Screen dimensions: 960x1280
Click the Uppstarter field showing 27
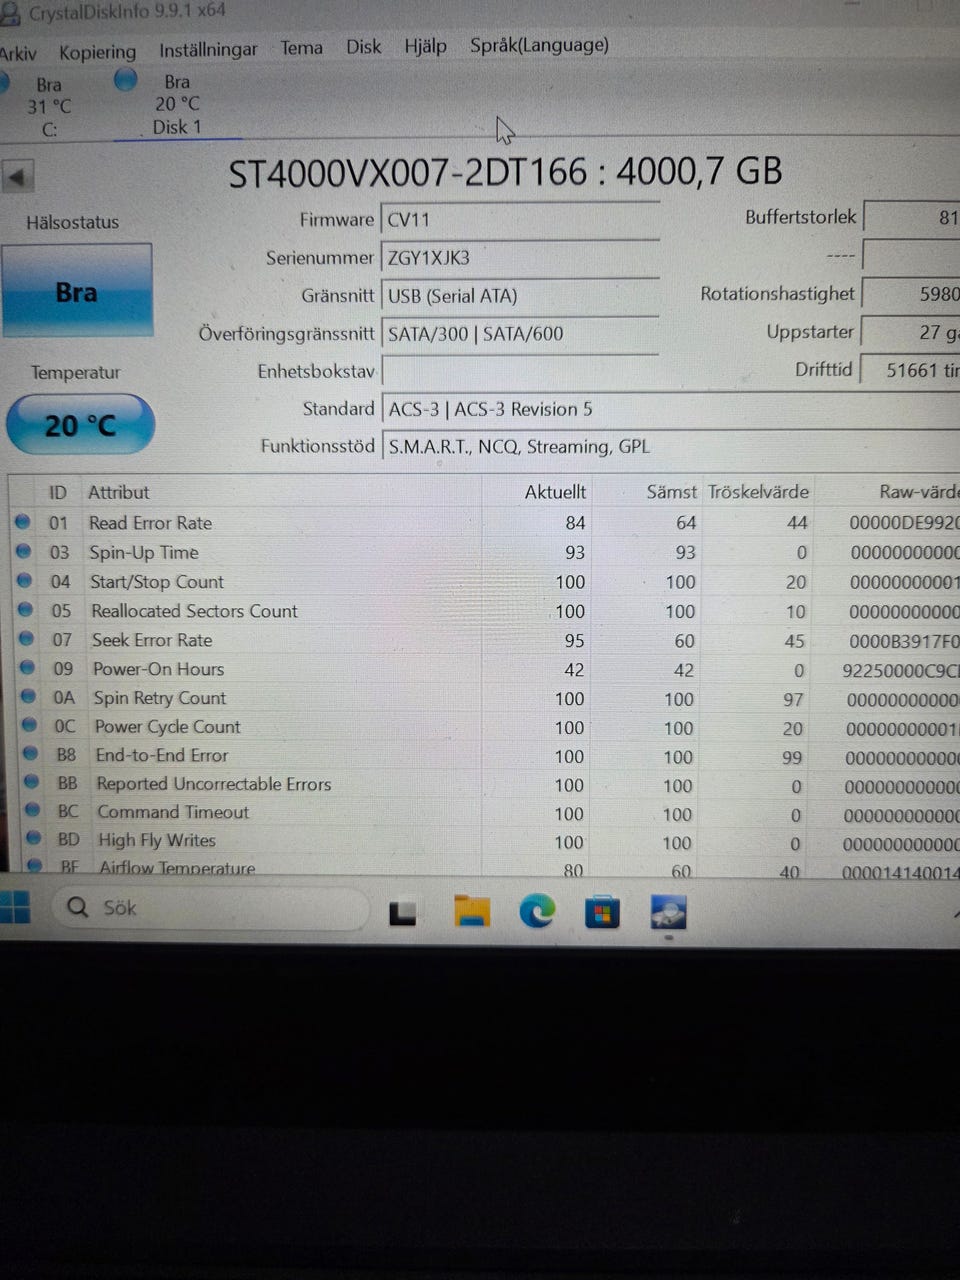[x=911, y=332]
